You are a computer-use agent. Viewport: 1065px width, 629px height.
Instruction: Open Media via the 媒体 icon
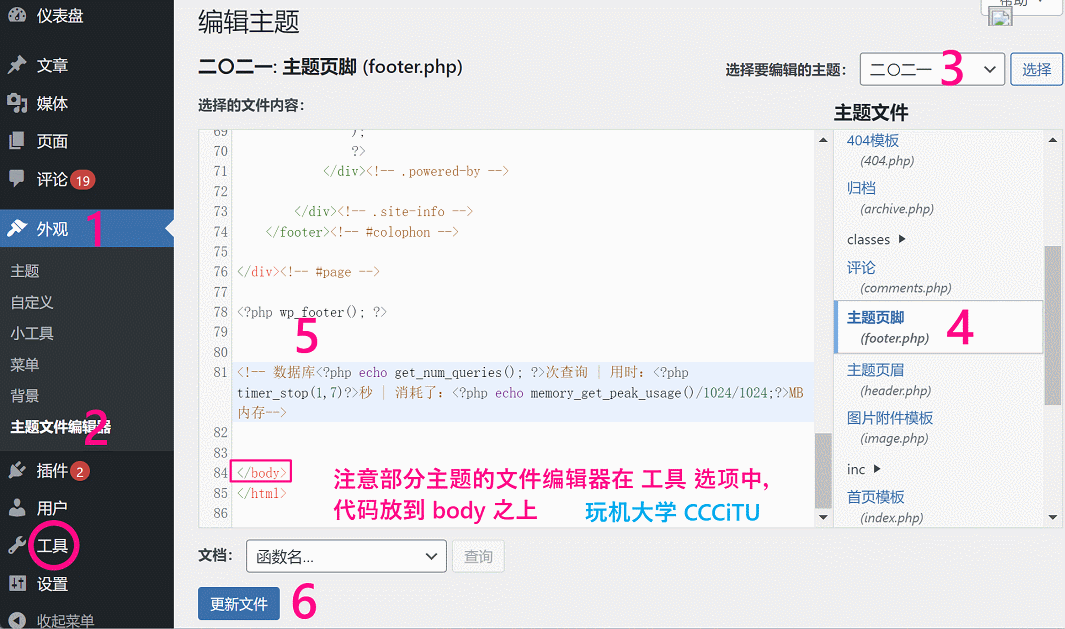[17, 103]
